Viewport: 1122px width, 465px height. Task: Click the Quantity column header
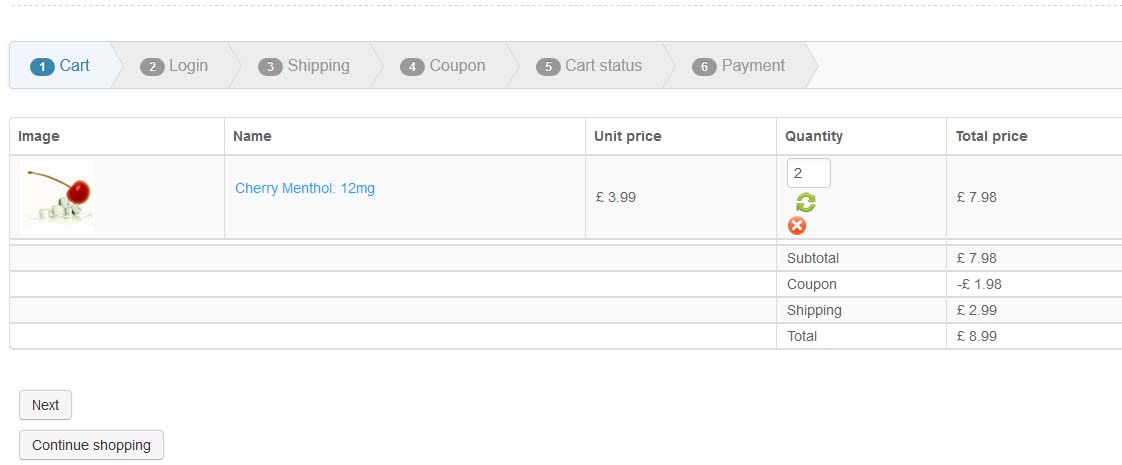814,136
